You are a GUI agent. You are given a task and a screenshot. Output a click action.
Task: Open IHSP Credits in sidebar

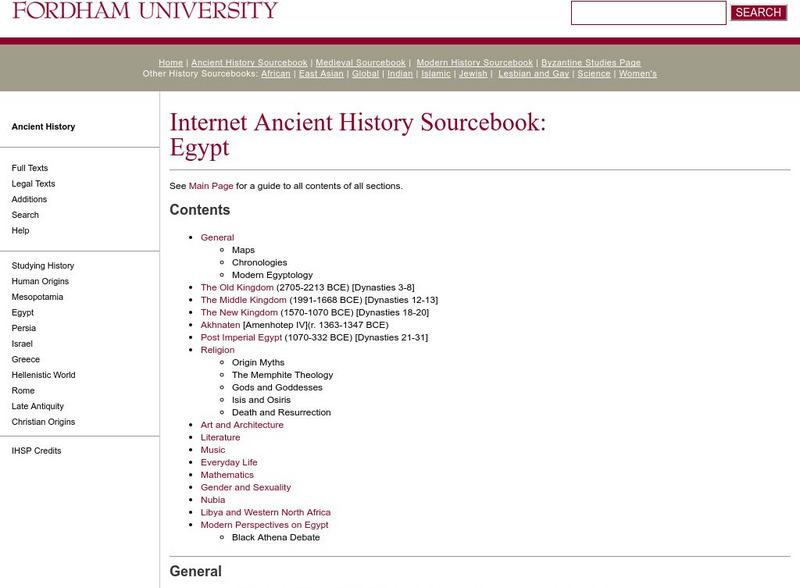(36, 451)
